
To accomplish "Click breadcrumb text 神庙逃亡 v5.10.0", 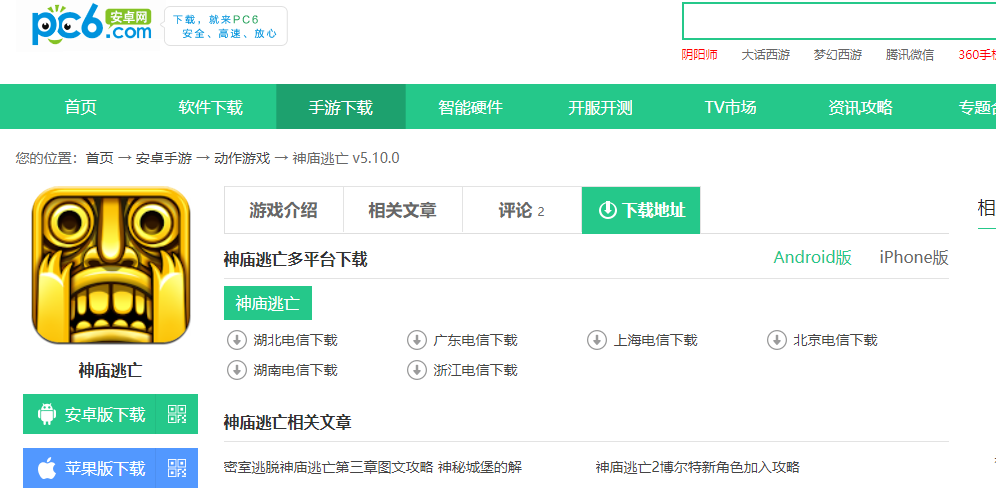I will (346, 158).
